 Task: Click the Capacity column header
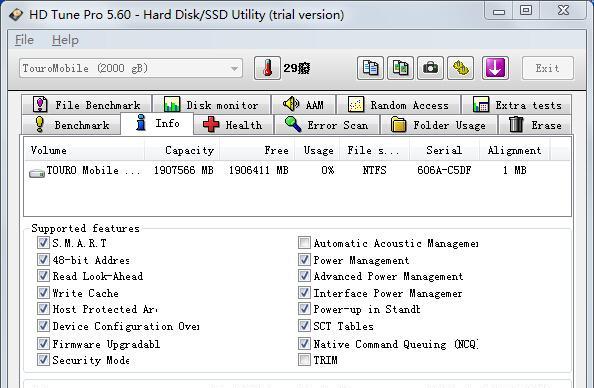182,150
